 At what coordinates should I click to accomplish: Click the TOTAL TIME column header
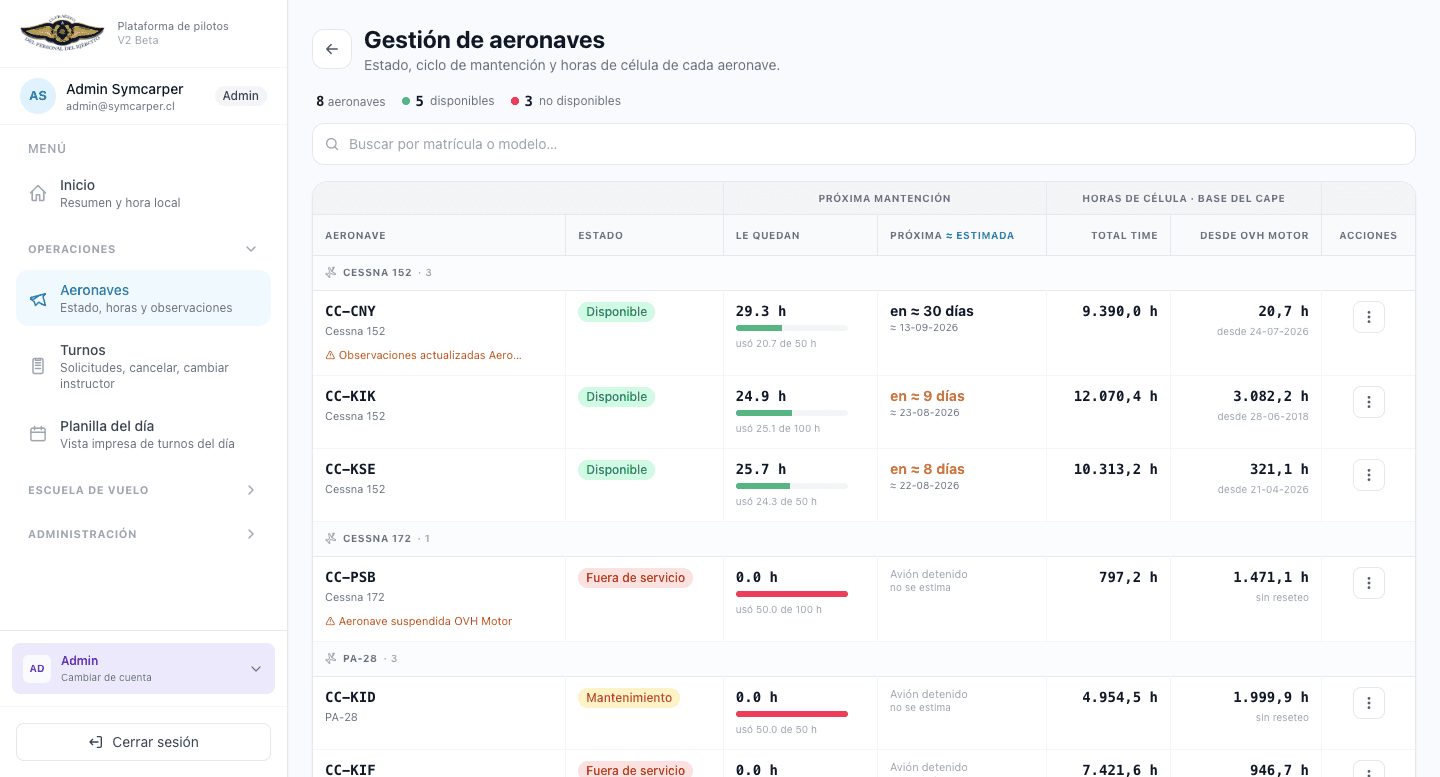[1125, 236]
